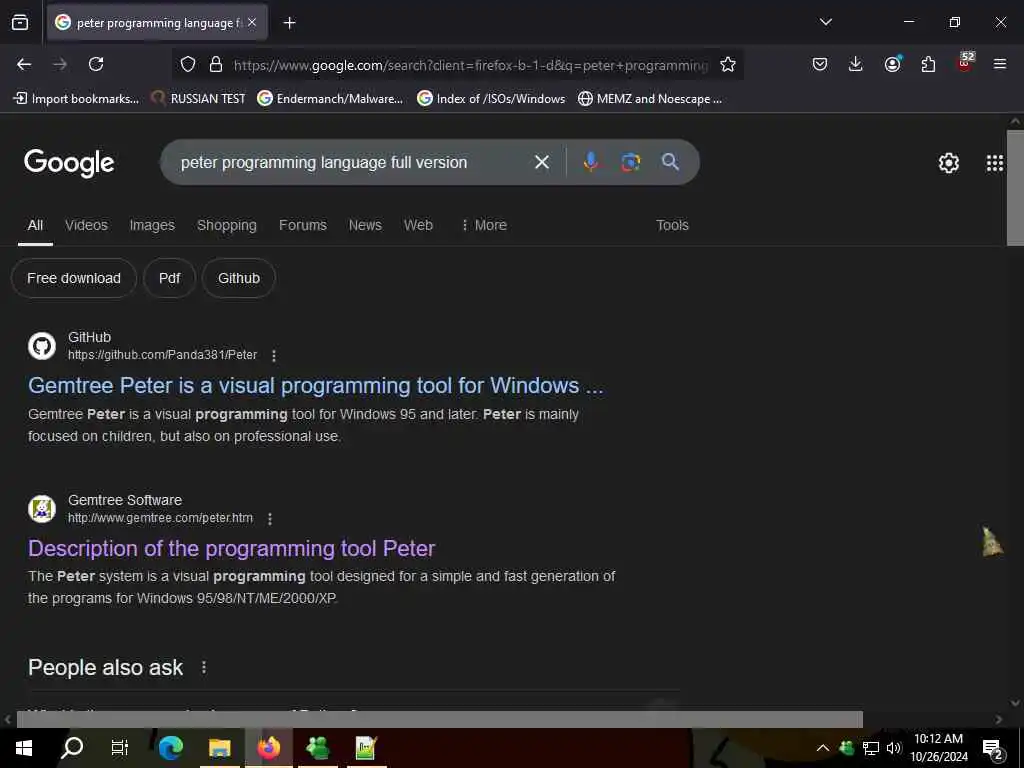Open Description of the programming tool Peter
This screenshot has height=768, width=1024.
[231, 549]
